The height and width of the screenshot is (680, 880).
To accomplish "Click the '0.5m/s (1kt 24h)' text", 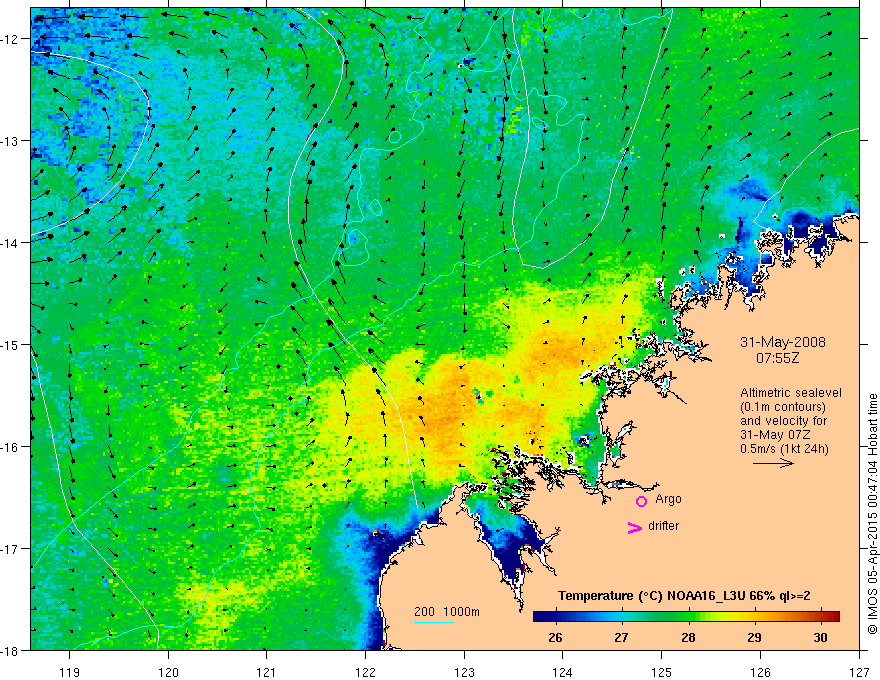I will [784, 449].
